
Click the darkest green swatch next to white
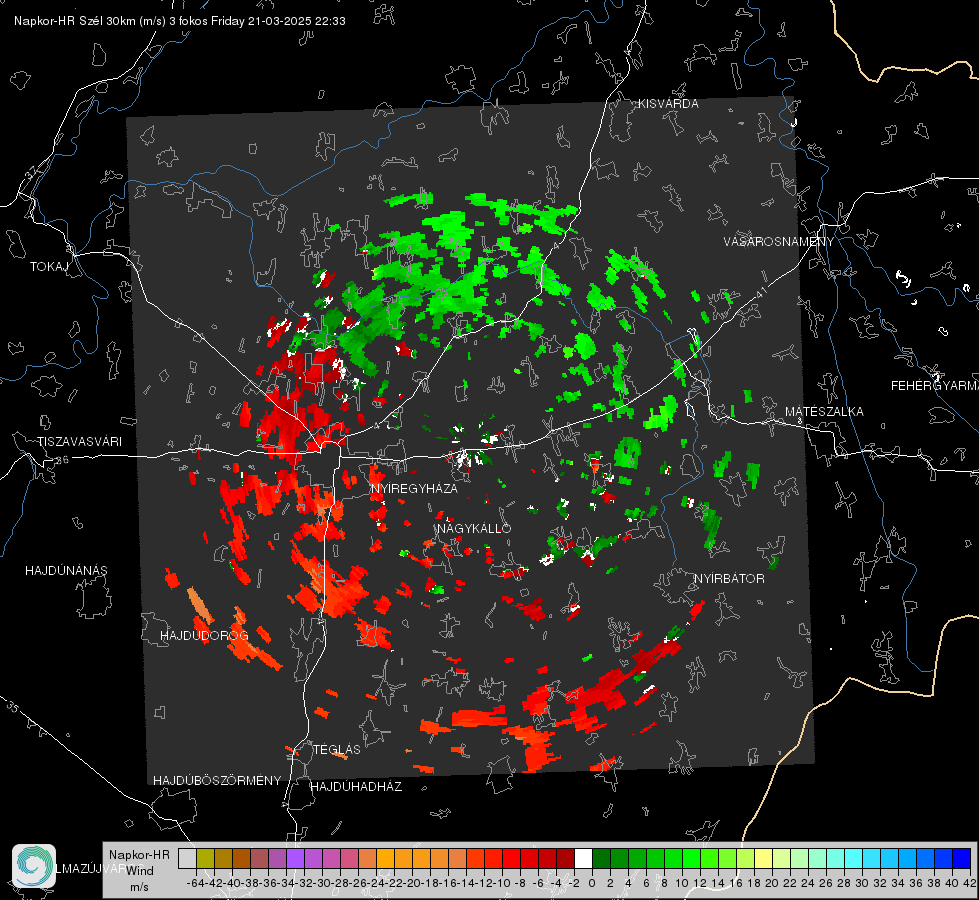coord(601,858)
